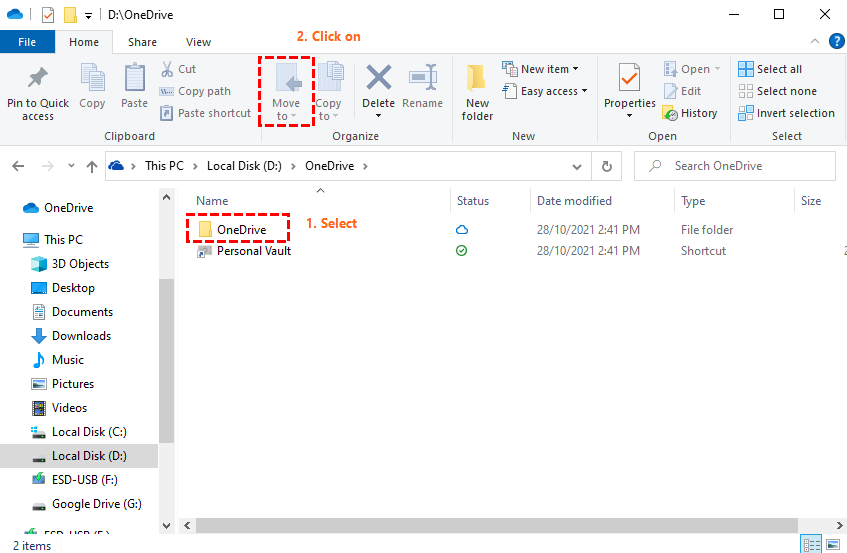Sort by the Name column header

click(212, 201)
